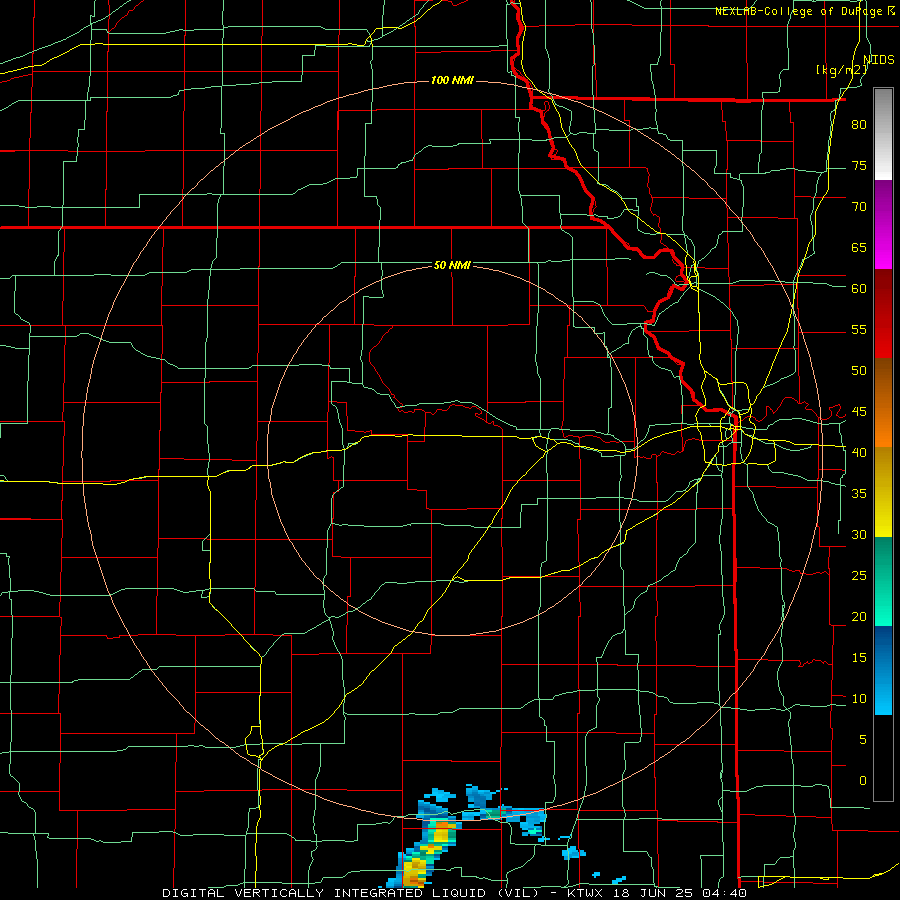Select the 10 value on the color scale
This screenshot has height=900, width=900.
859,699
